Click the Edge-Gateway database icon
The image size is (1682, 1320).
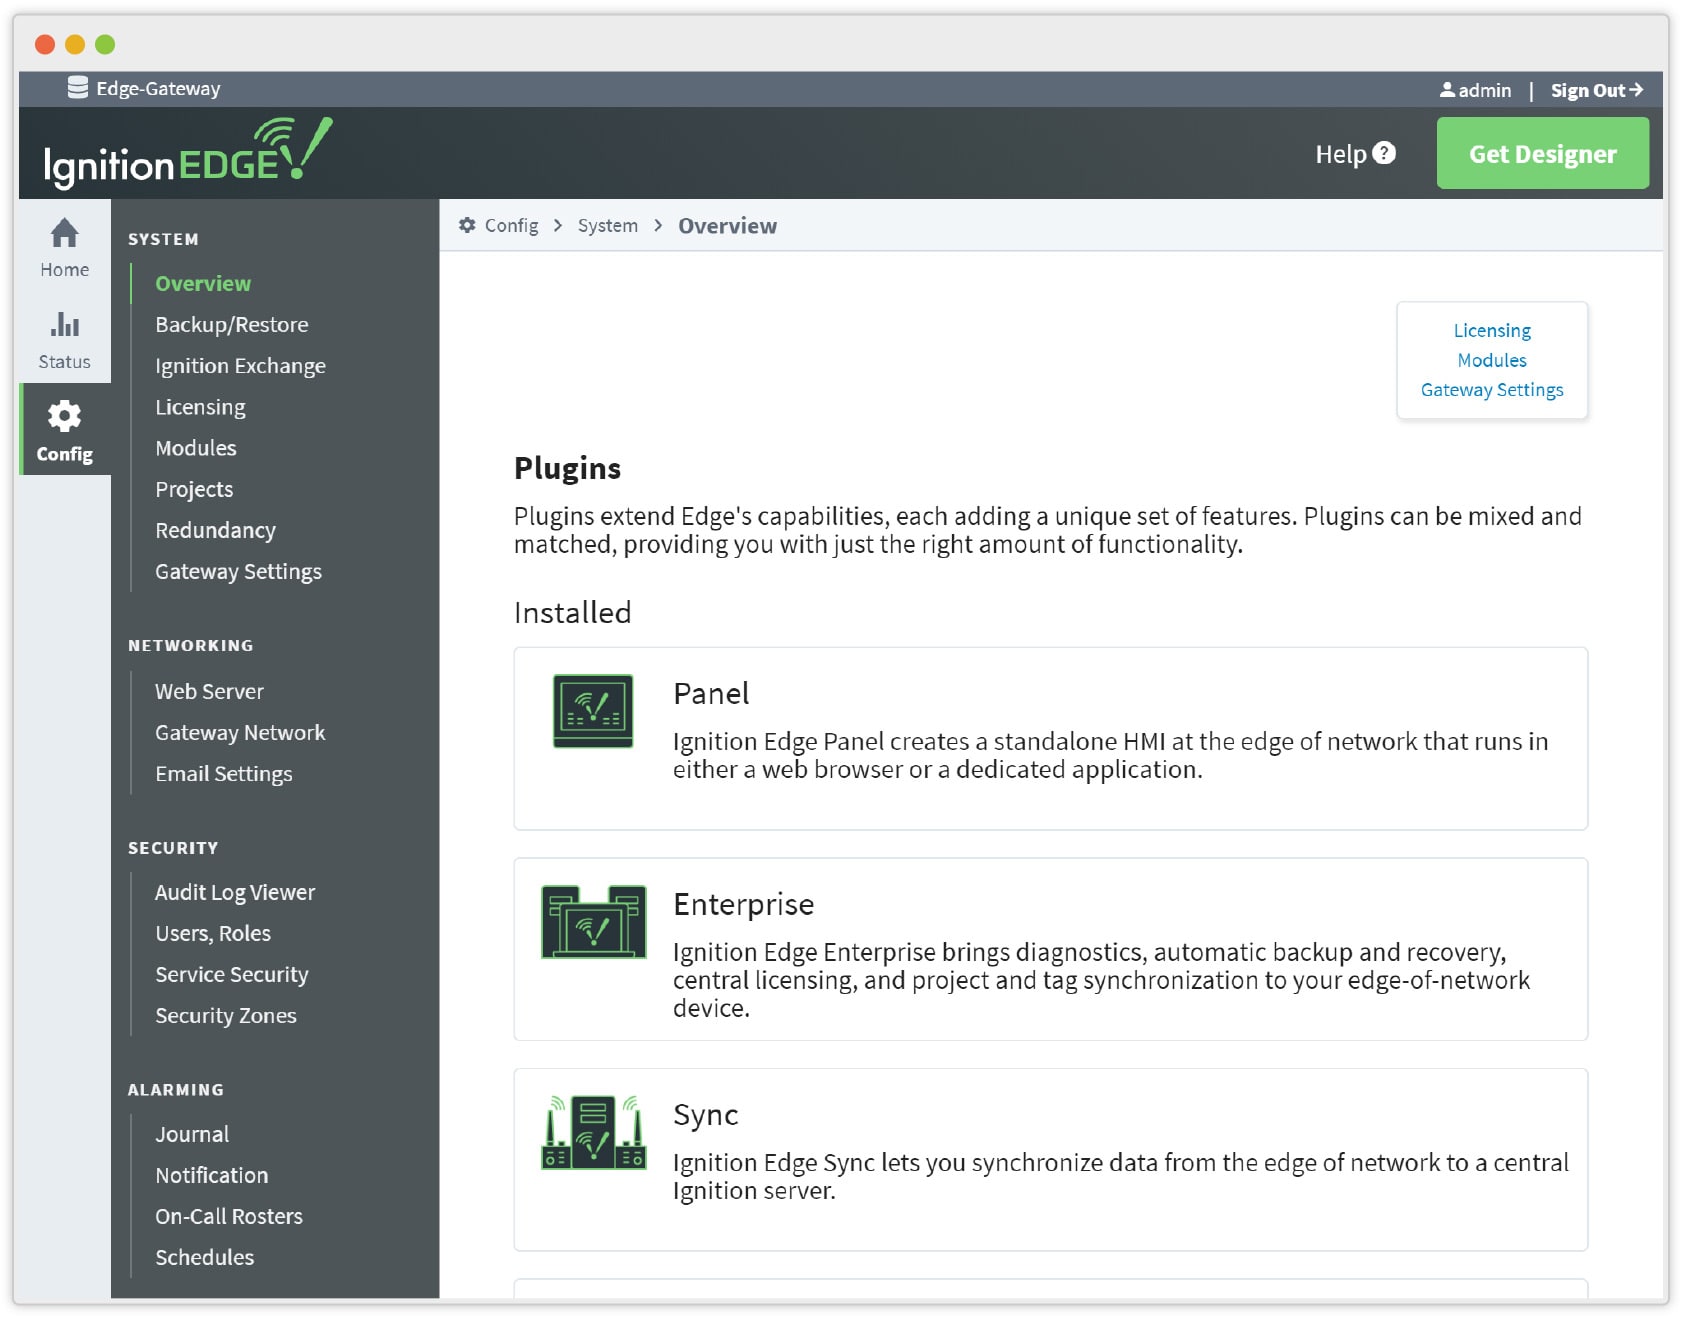(77, 88)
